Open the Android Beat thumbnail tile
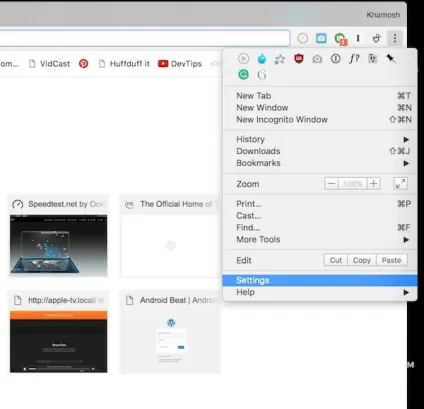Screen dimensions: 424x409 pos(170,332)
